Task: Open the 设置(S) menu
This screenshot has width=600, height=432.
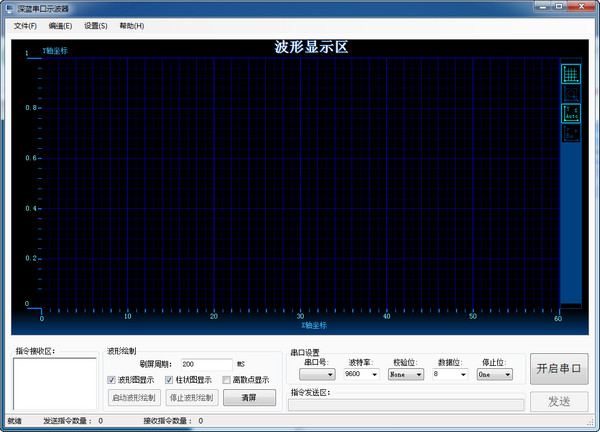Action: click(96, 25)
